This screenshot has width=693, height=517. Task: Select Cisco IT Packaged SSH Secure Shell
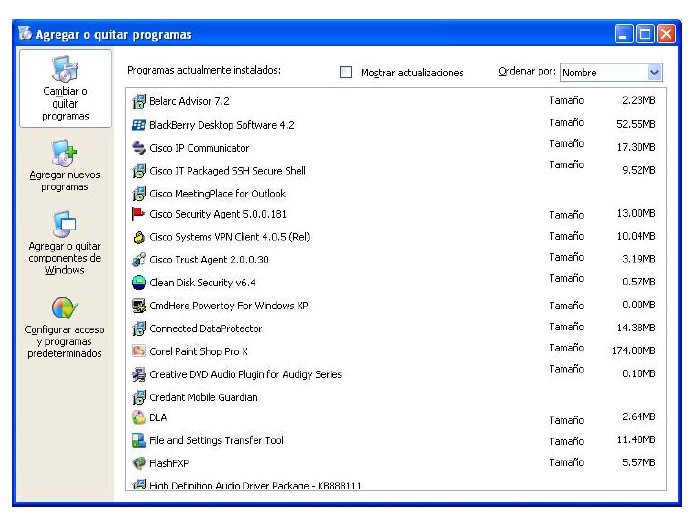(x=227, y=171)
